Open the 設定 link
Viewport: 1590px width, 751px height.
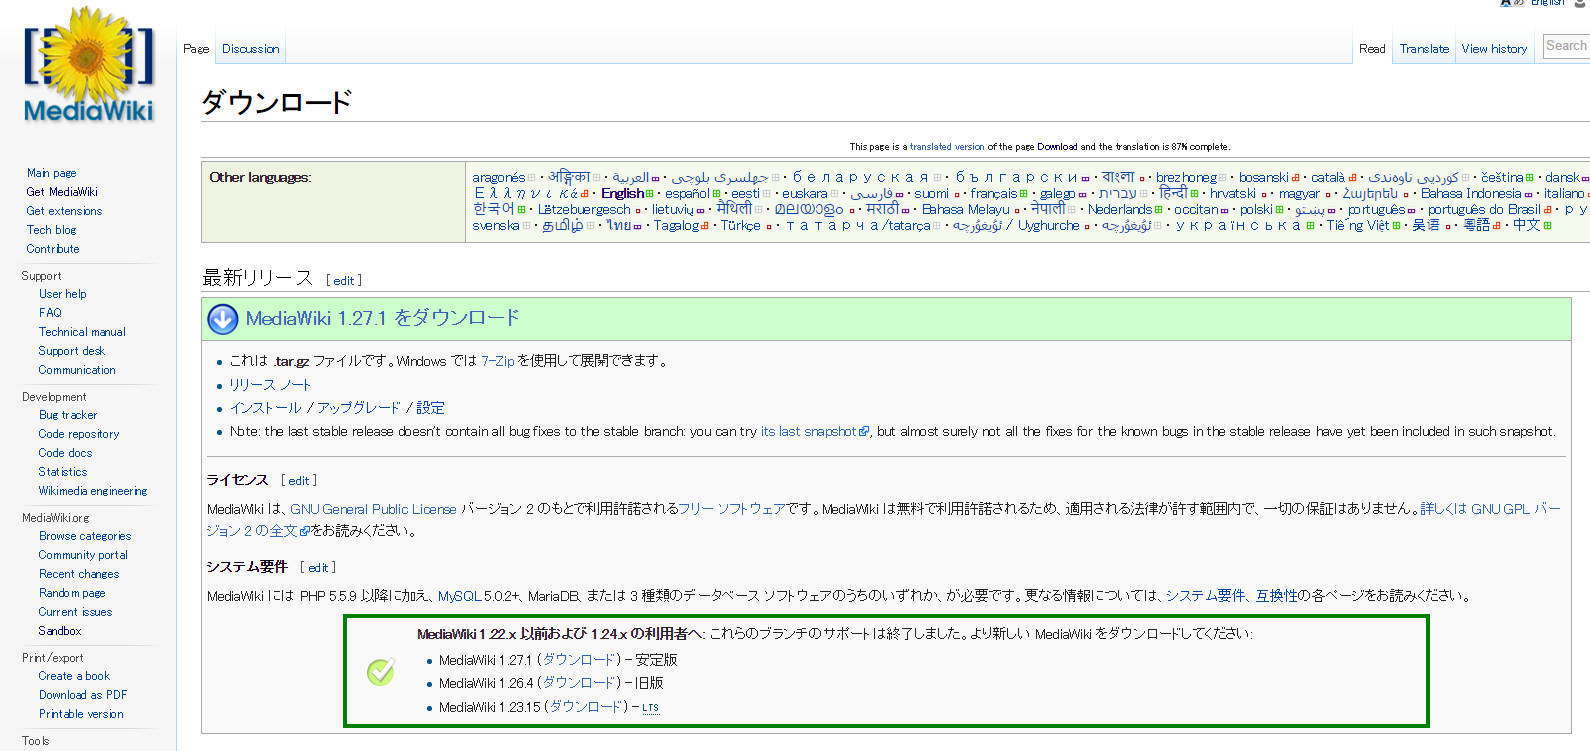tap(430, 408)
